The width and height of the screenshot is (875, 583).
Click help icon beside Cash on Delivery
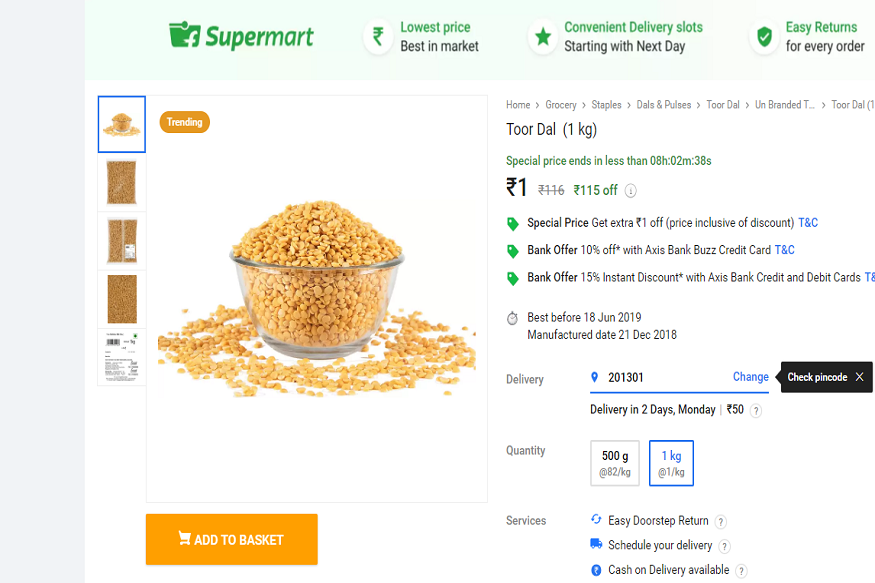tap(741, 571)
